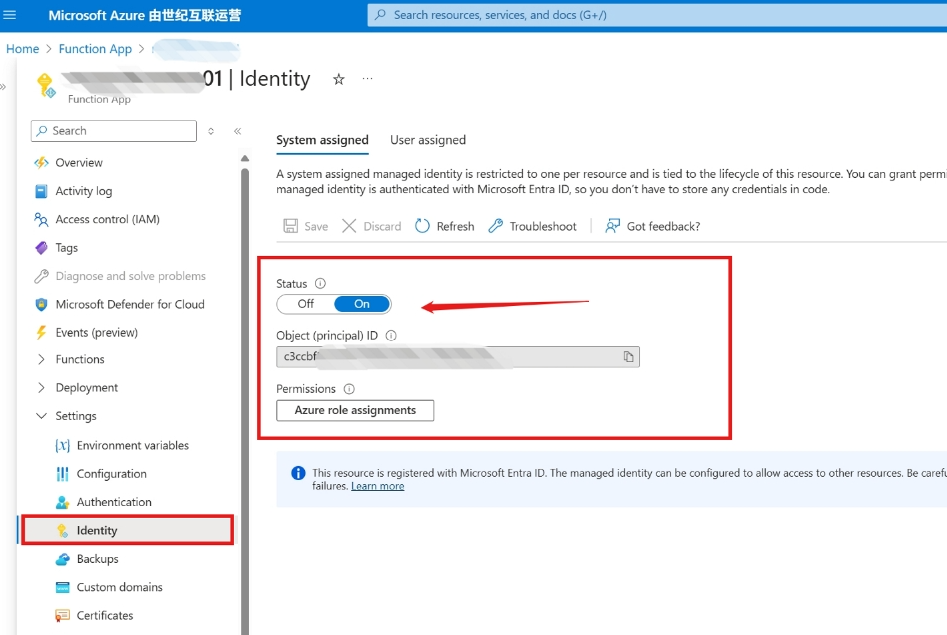Click Save in the command bar
This screenshot has width=947, height=635.
(x=306, y=226)
